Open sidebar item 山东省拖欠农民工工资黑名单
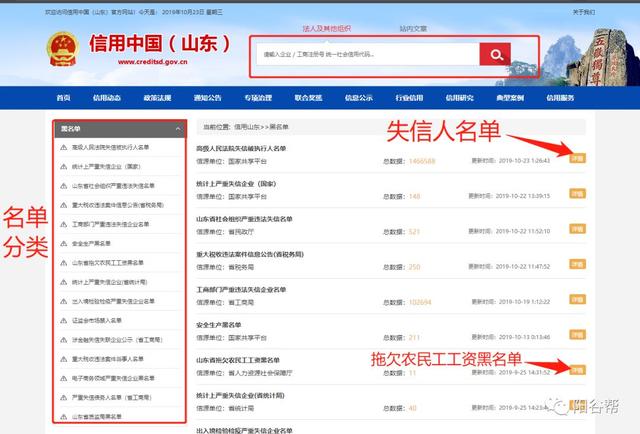 point(107,263)
